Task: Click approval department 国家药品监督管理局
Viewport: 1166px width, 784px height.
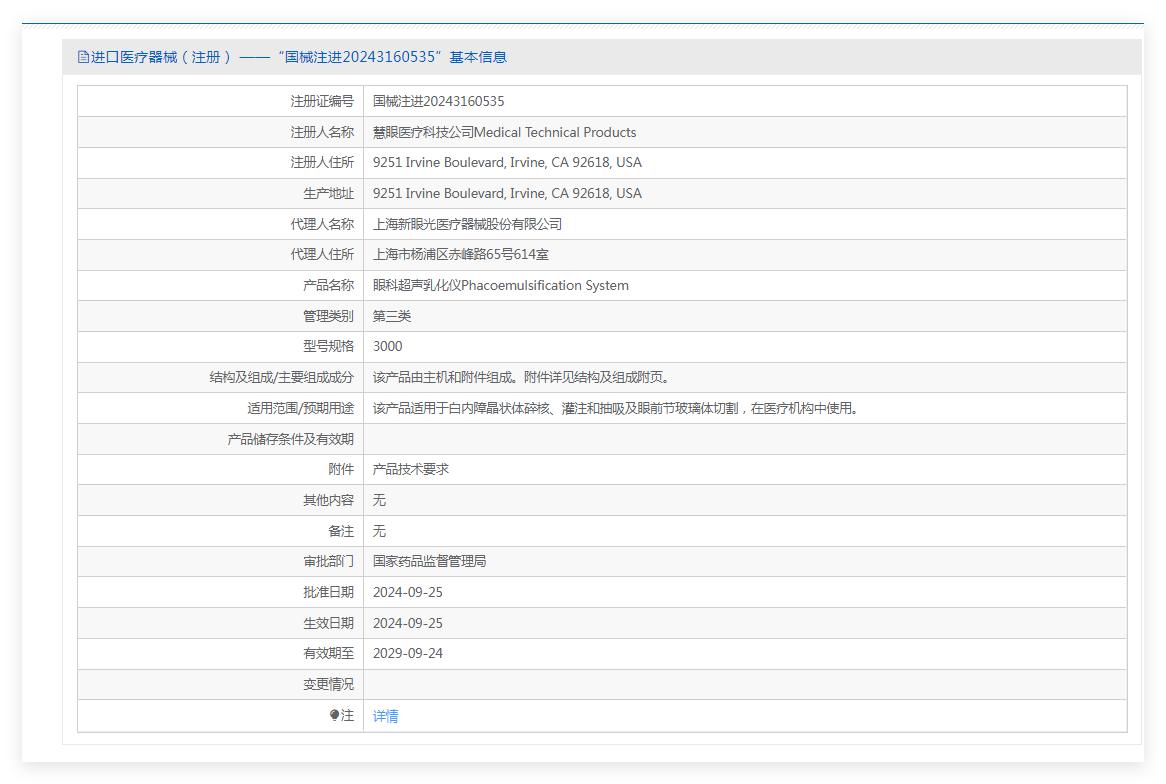Action: tap(429, 561)
